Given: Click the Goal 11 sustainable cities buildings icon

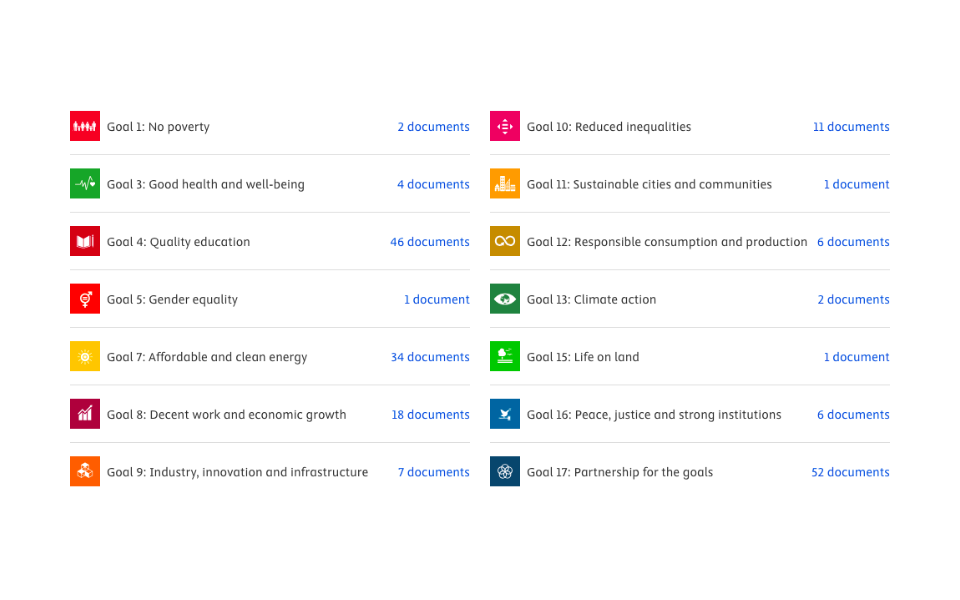Looking at the screenshot, I should click(x=505, y=184).
